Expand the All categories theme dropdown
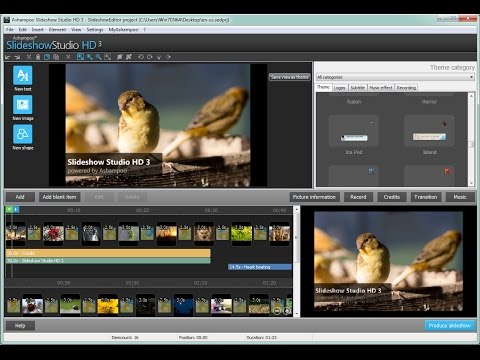The width and height of the screenshot is (480, 360). tap(395, 77)
